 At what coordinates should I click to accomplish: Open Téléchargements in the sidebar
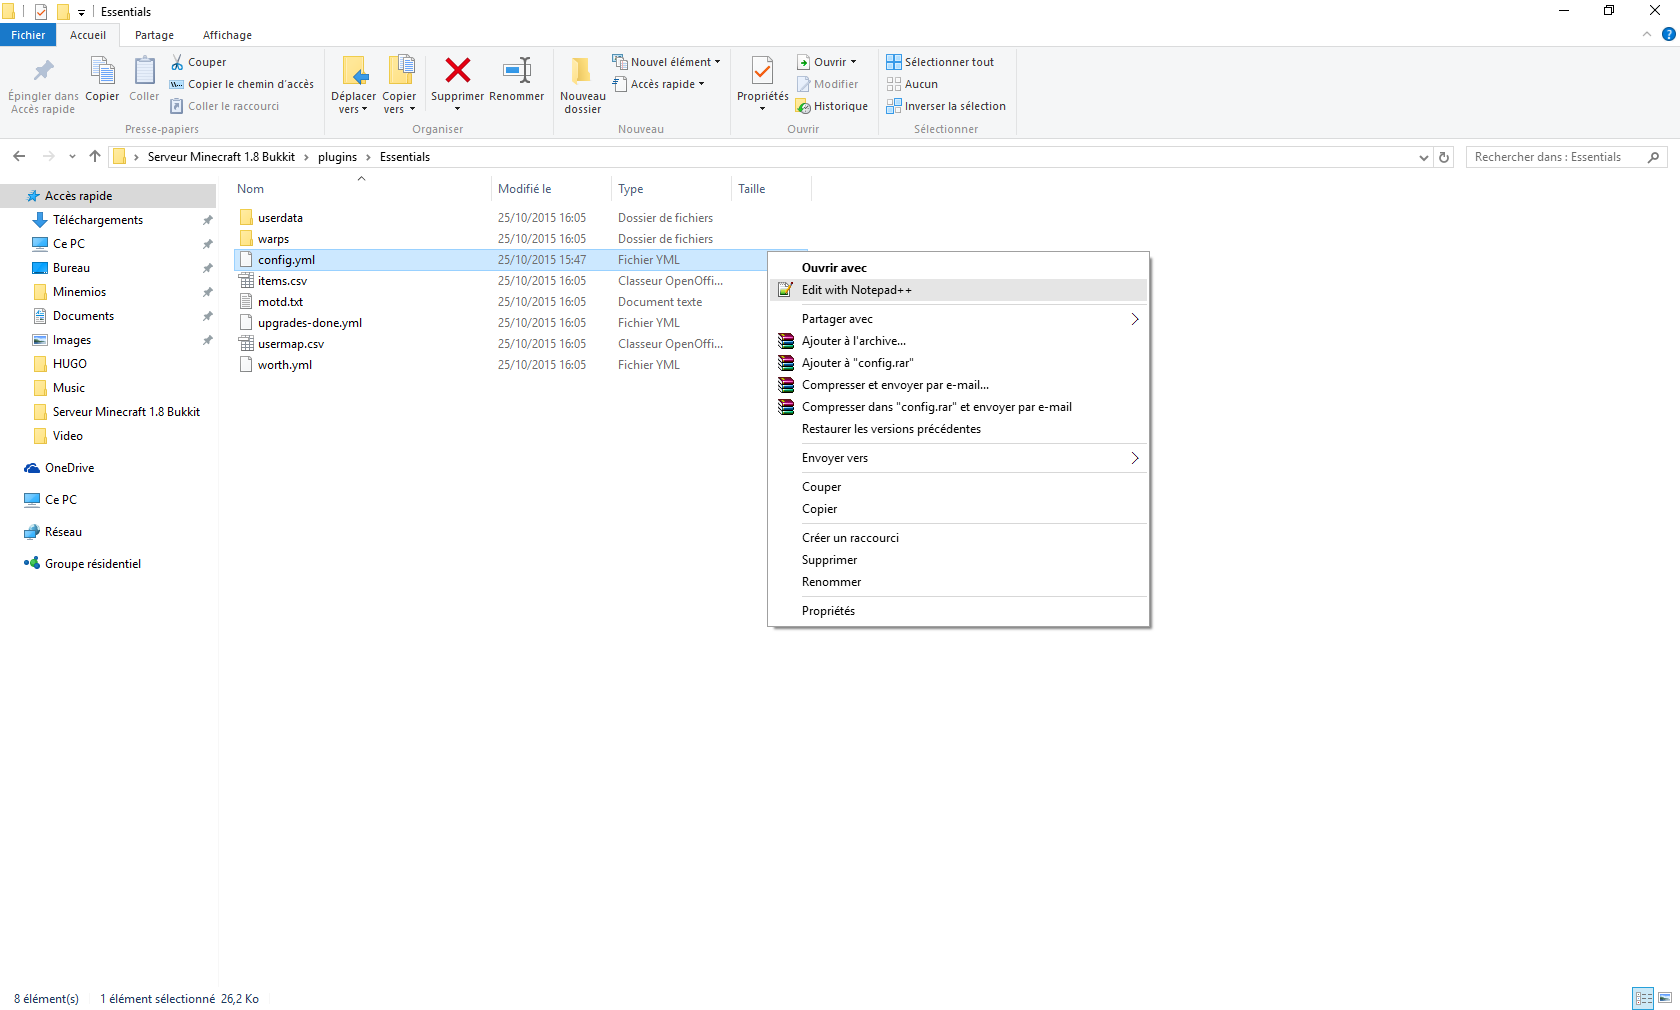coord(98,220)
